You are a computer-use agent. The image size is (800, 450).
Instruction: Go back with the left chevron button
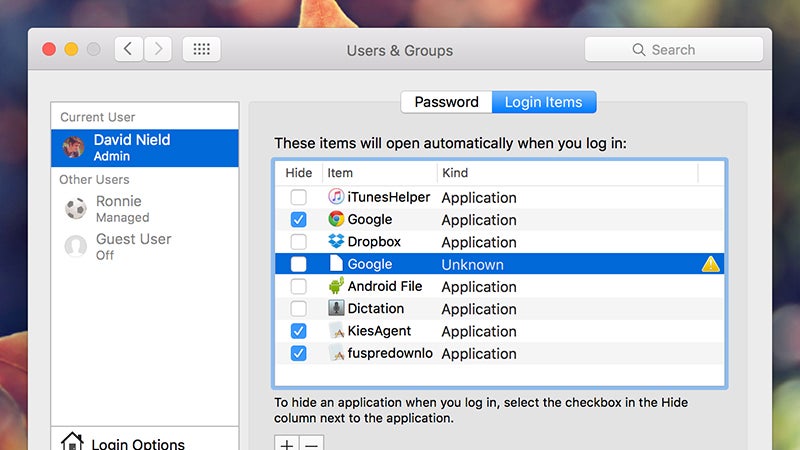[129, 49]
